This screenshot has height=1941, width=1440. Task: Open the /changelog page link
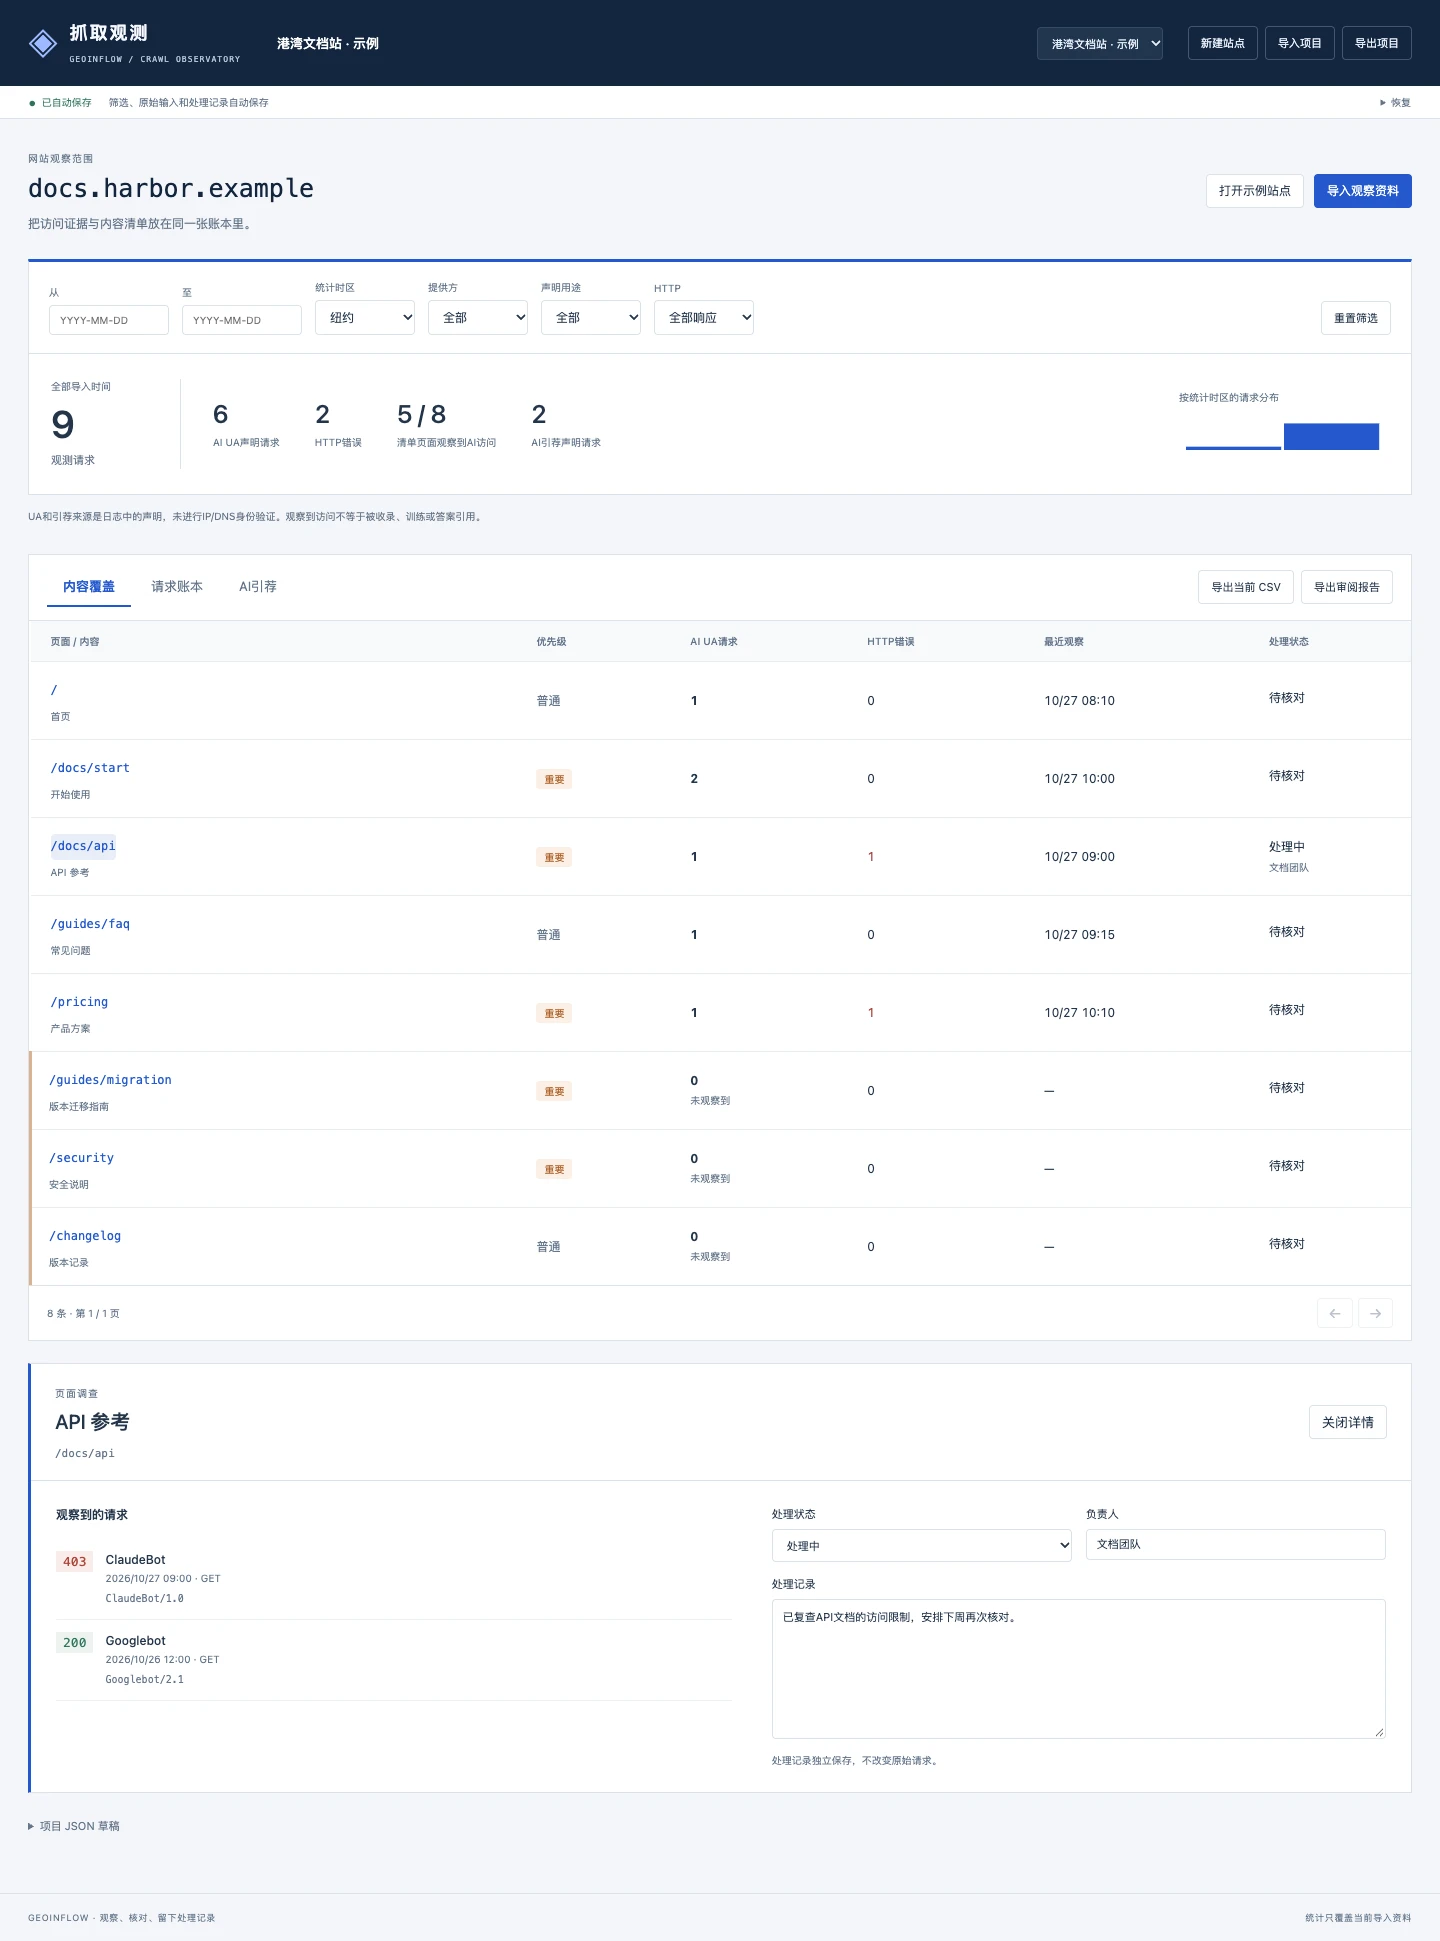85,1236
